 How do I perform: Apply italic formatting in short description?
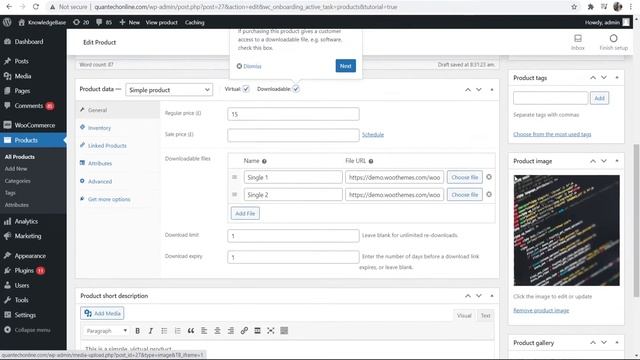(x=151, y=331)
